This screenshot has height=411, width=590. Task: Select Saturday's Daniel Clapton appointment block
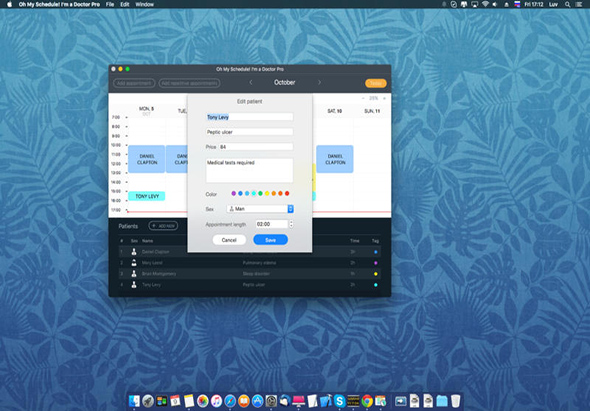[335, 159]
